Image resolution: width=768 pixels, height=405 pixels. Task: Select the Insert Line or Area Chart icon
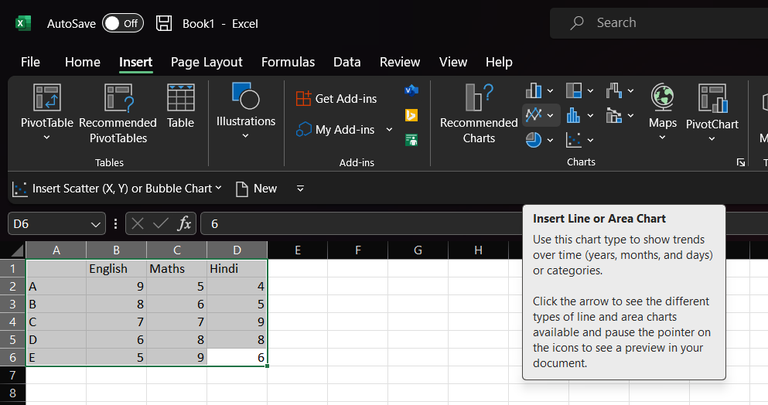coord(534,115)
